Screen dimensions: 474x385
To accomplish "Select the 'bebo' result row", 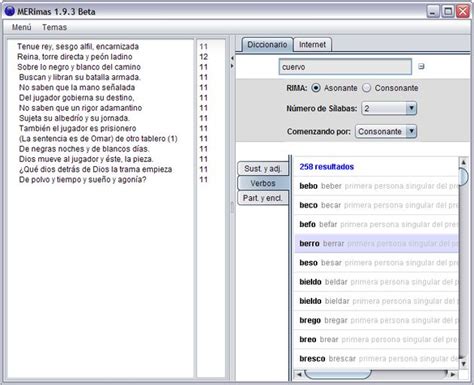I will pos(376,186).
